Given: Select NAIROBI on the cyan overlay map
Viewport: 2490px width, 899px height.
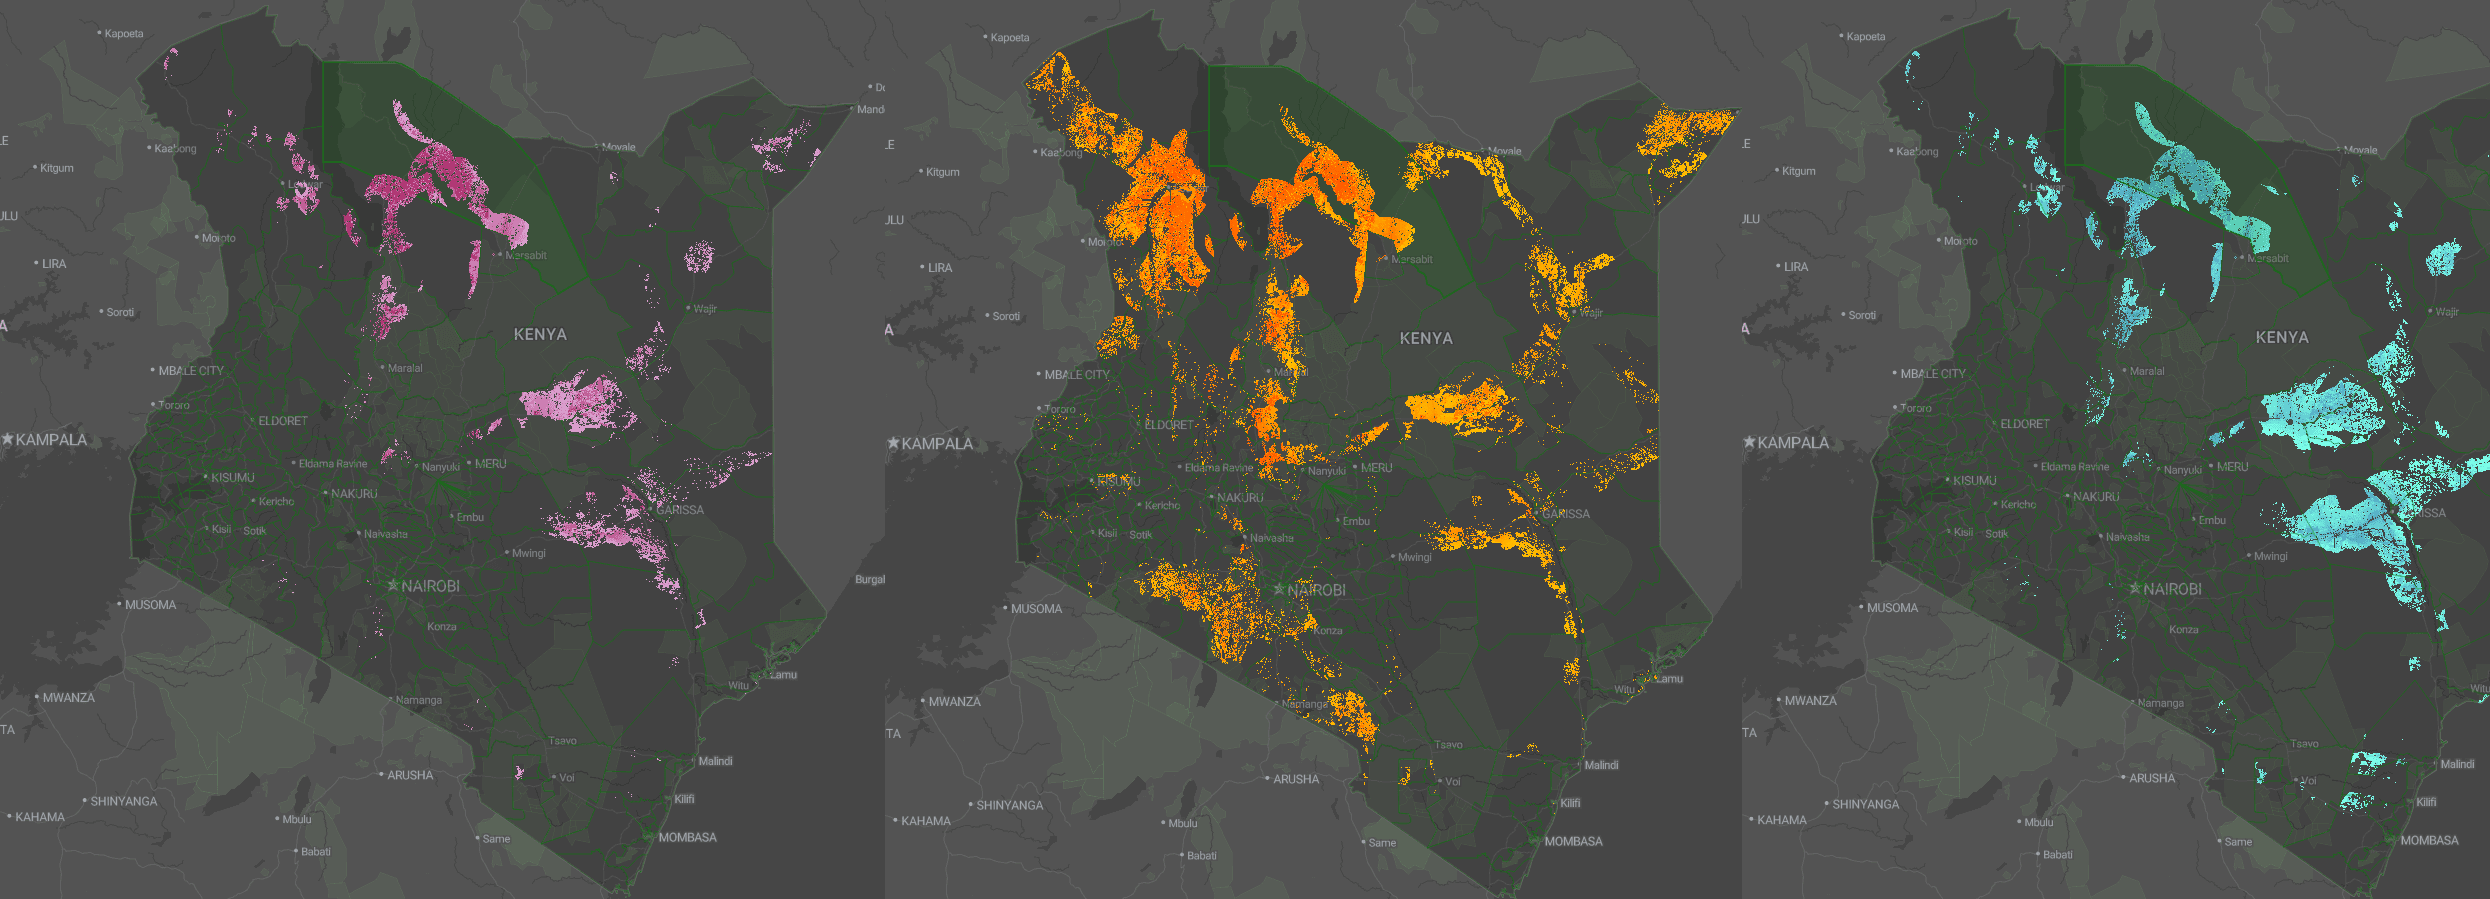Looking at the screenshot, I should pos(2173,589).
